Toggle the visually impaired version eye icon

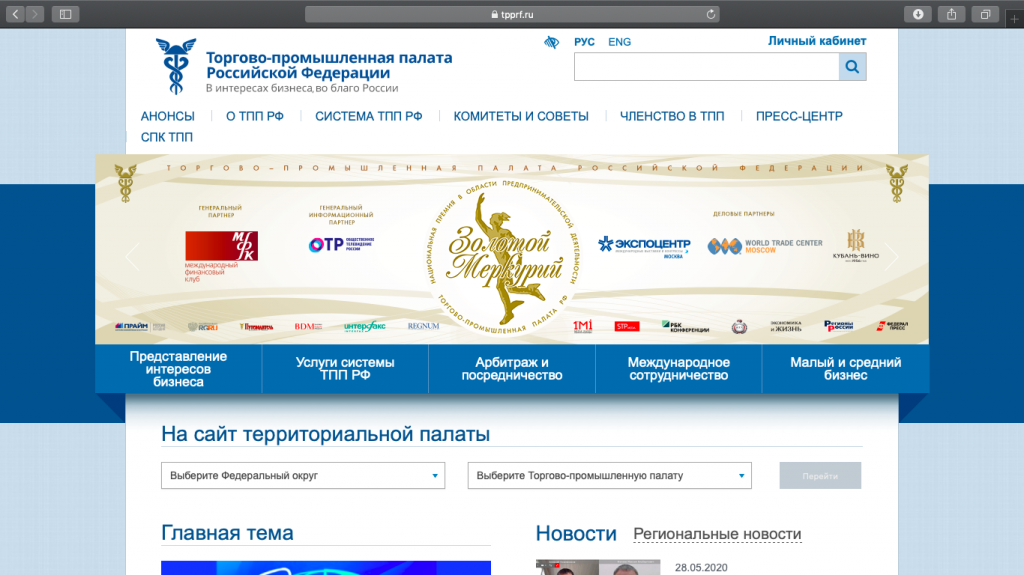point(552,42)
